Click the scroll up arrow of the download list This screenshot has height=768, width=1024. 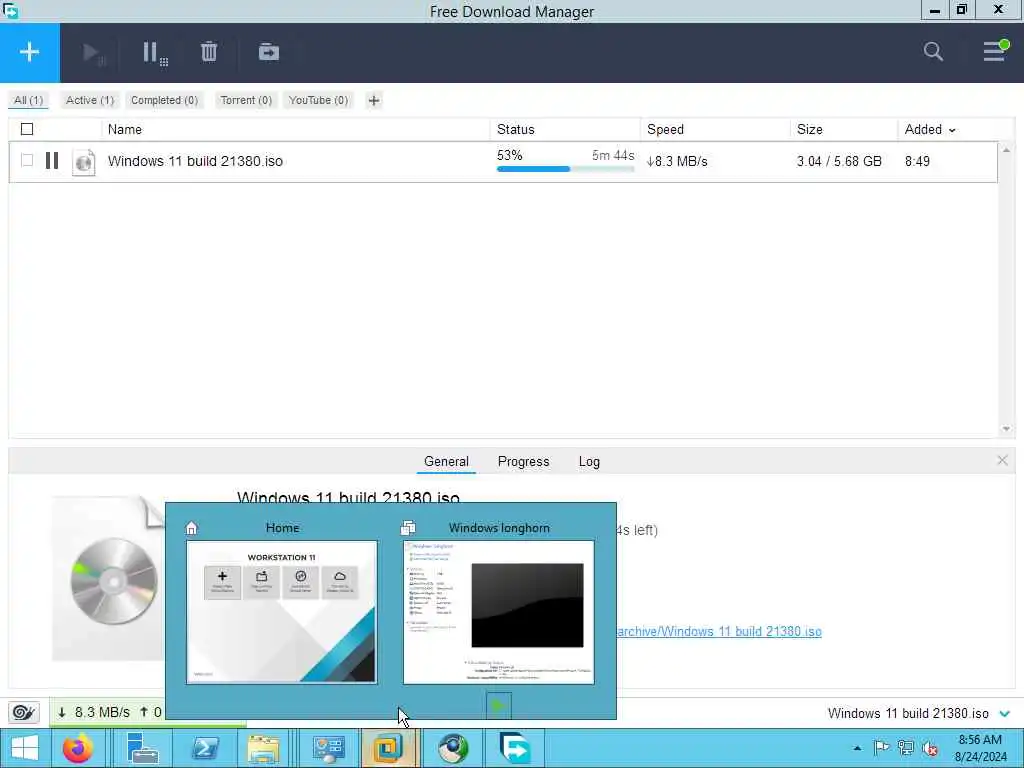point(1006,150)
